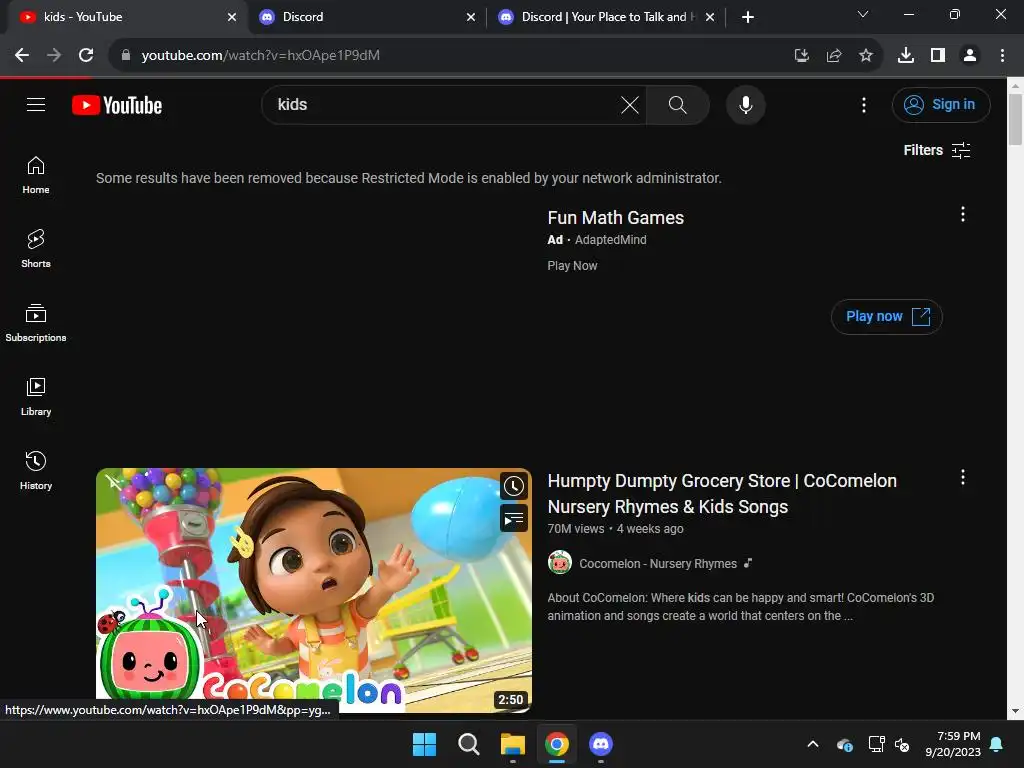Open Library in the sidebar
Image resolution: width=1024 pixels, height=768 pixels.
pyautogui.click(x=36, y=396)
